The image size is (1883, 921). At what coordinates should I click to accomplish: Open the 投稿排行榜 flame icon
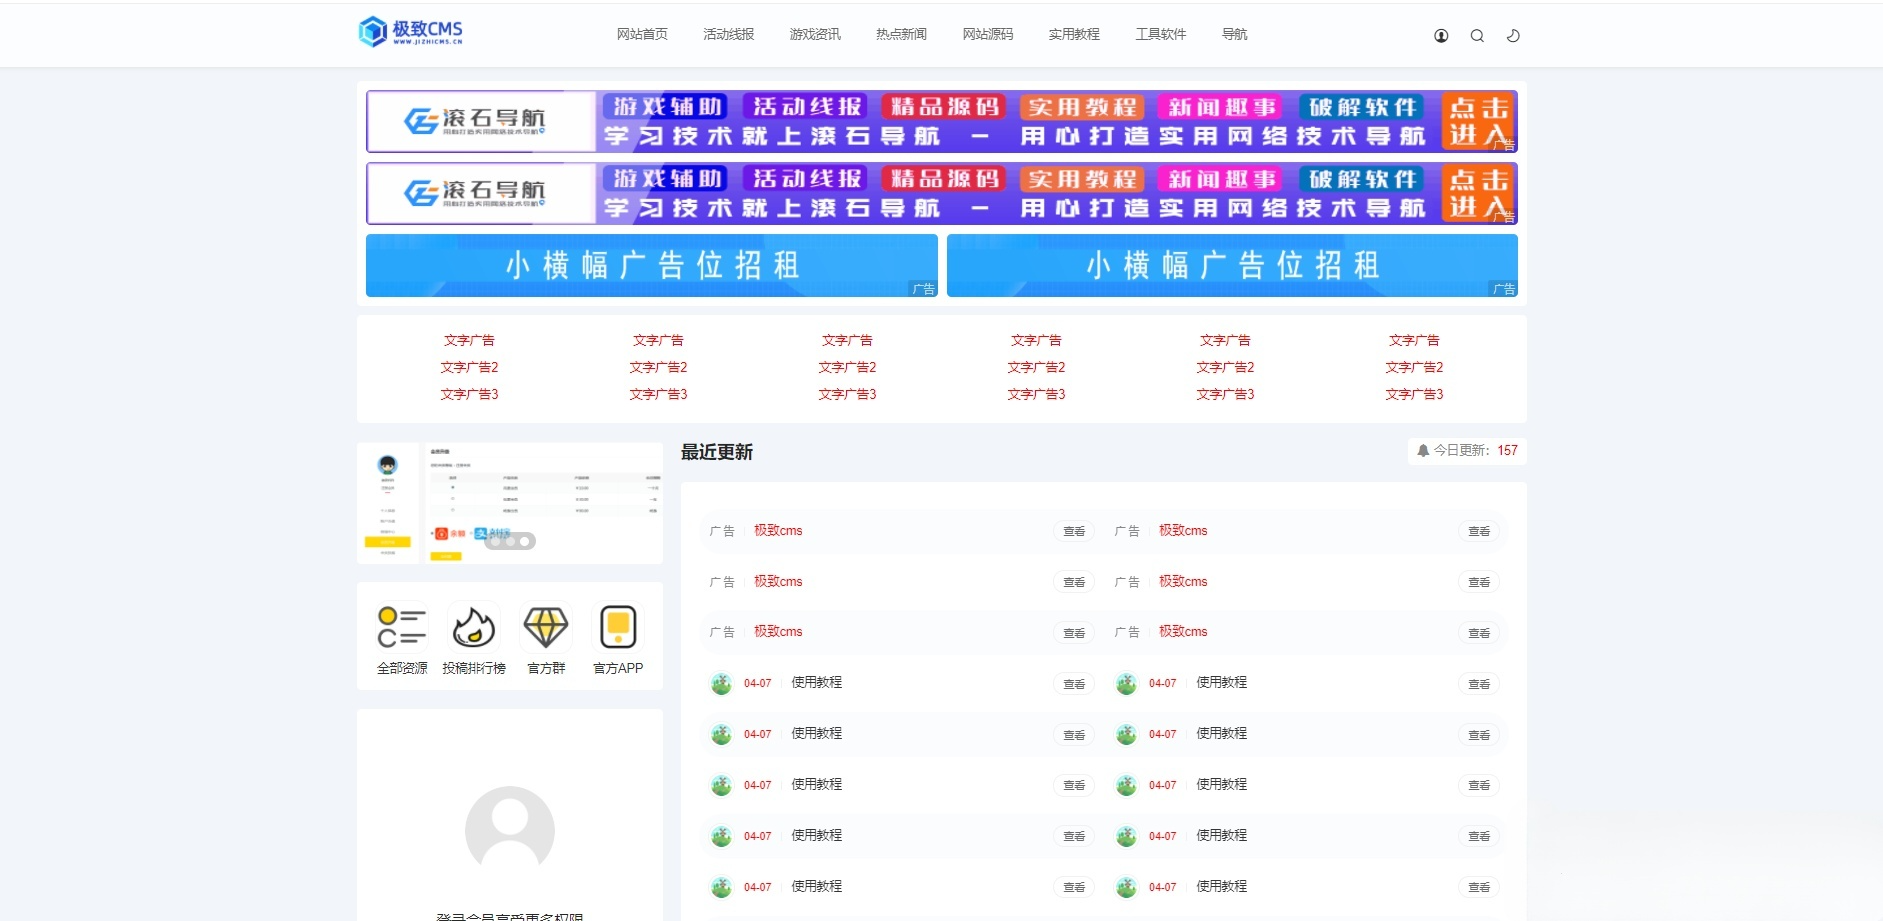(473, 624)
